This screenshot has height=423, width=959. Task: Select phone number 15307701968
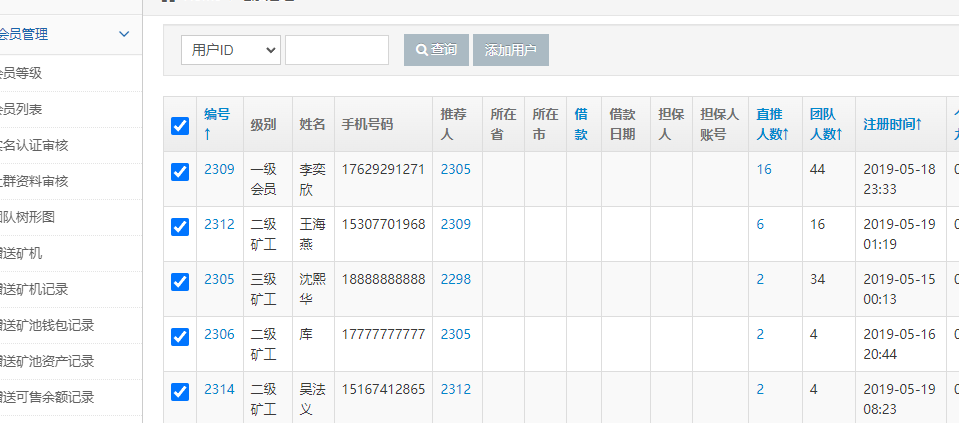pos(383,224)
